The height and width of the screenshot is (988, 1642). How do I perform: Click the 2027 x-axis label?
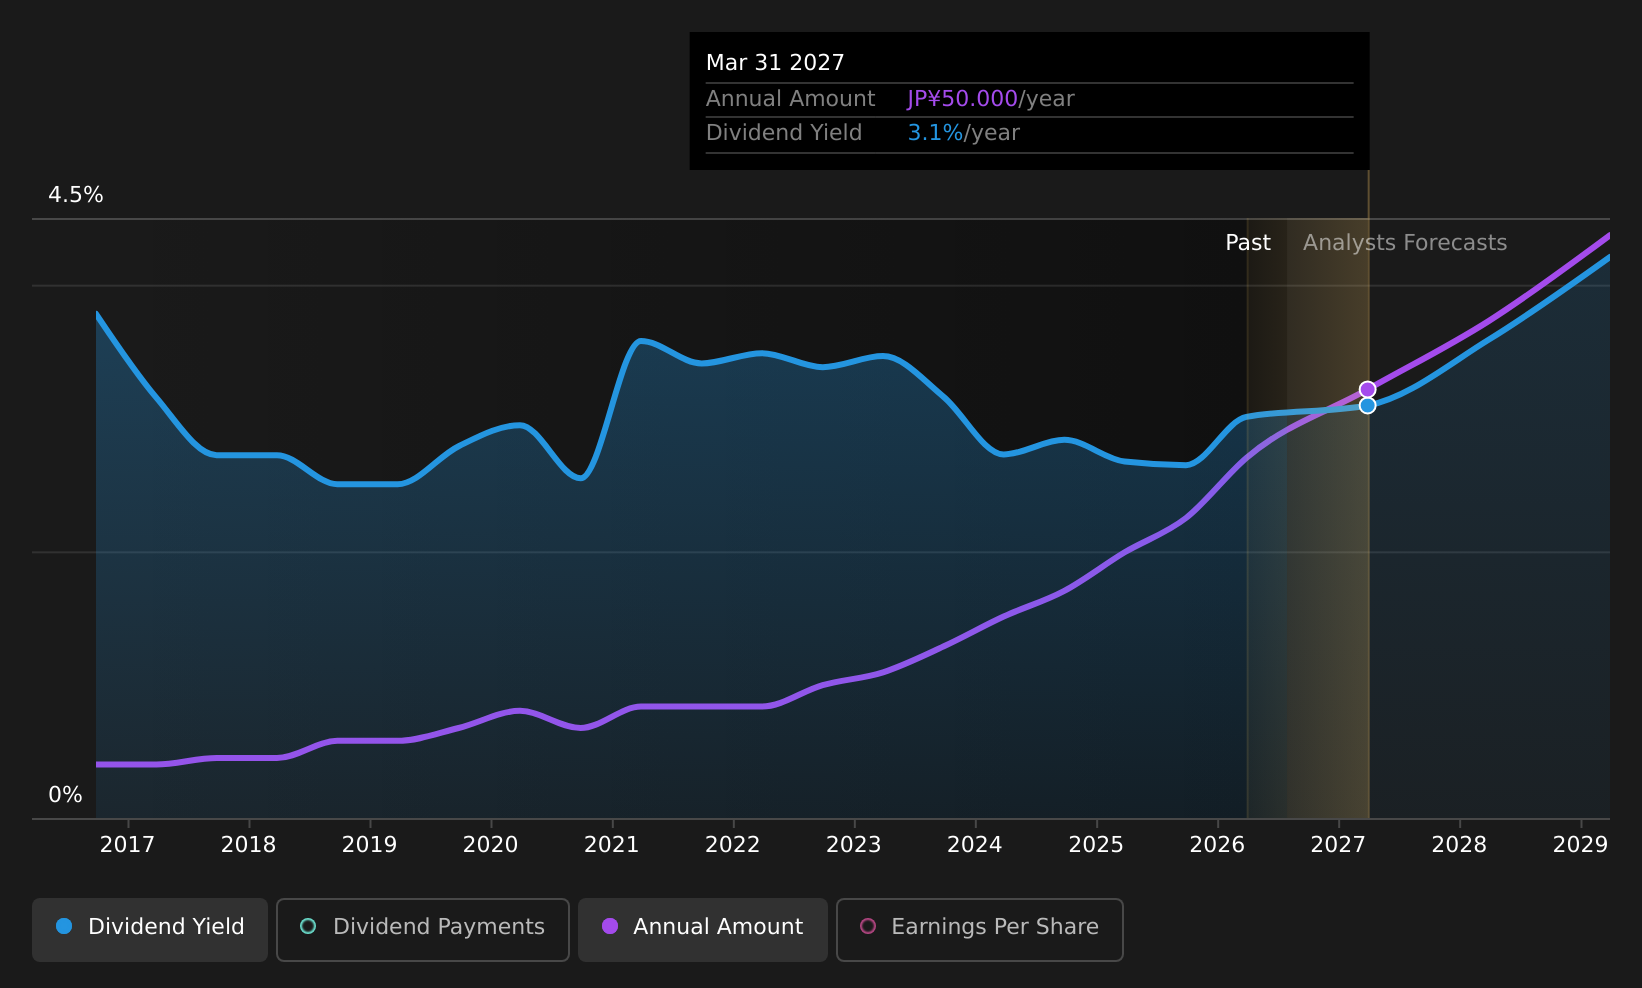point(1338,845)
